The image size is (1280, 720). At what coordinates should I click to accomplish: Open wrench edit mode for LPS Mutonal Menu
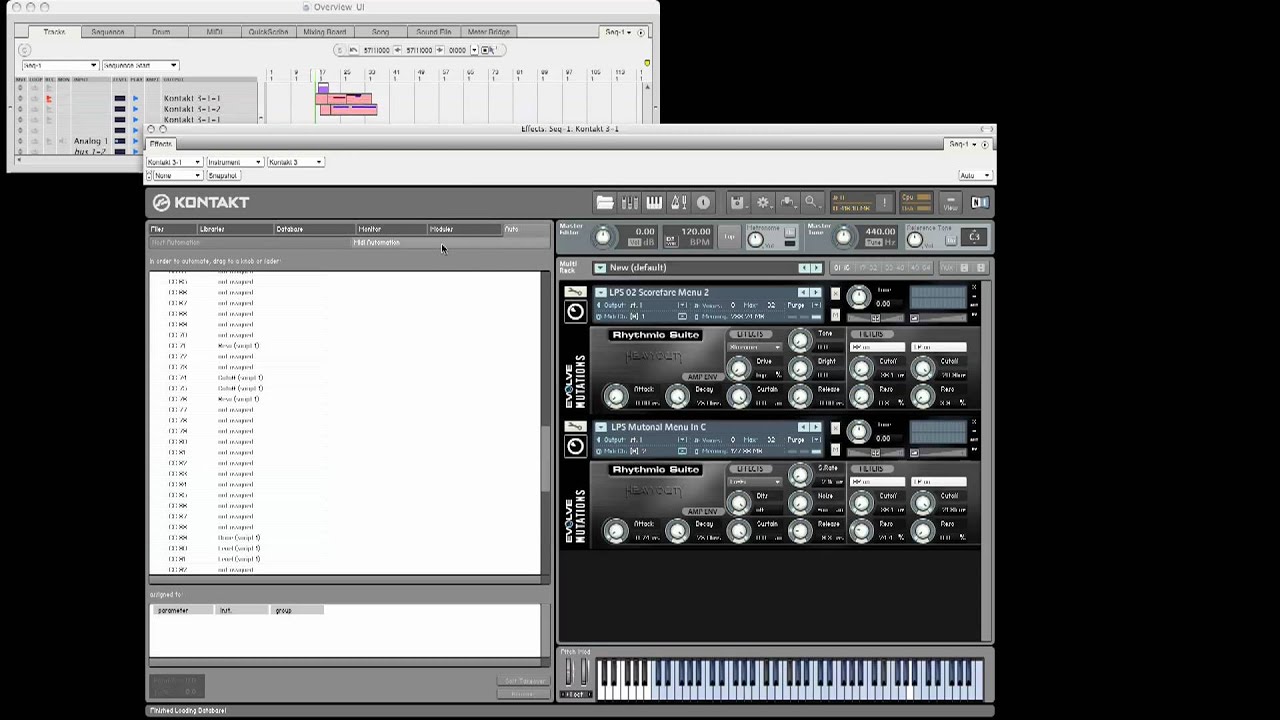(575, 427)
